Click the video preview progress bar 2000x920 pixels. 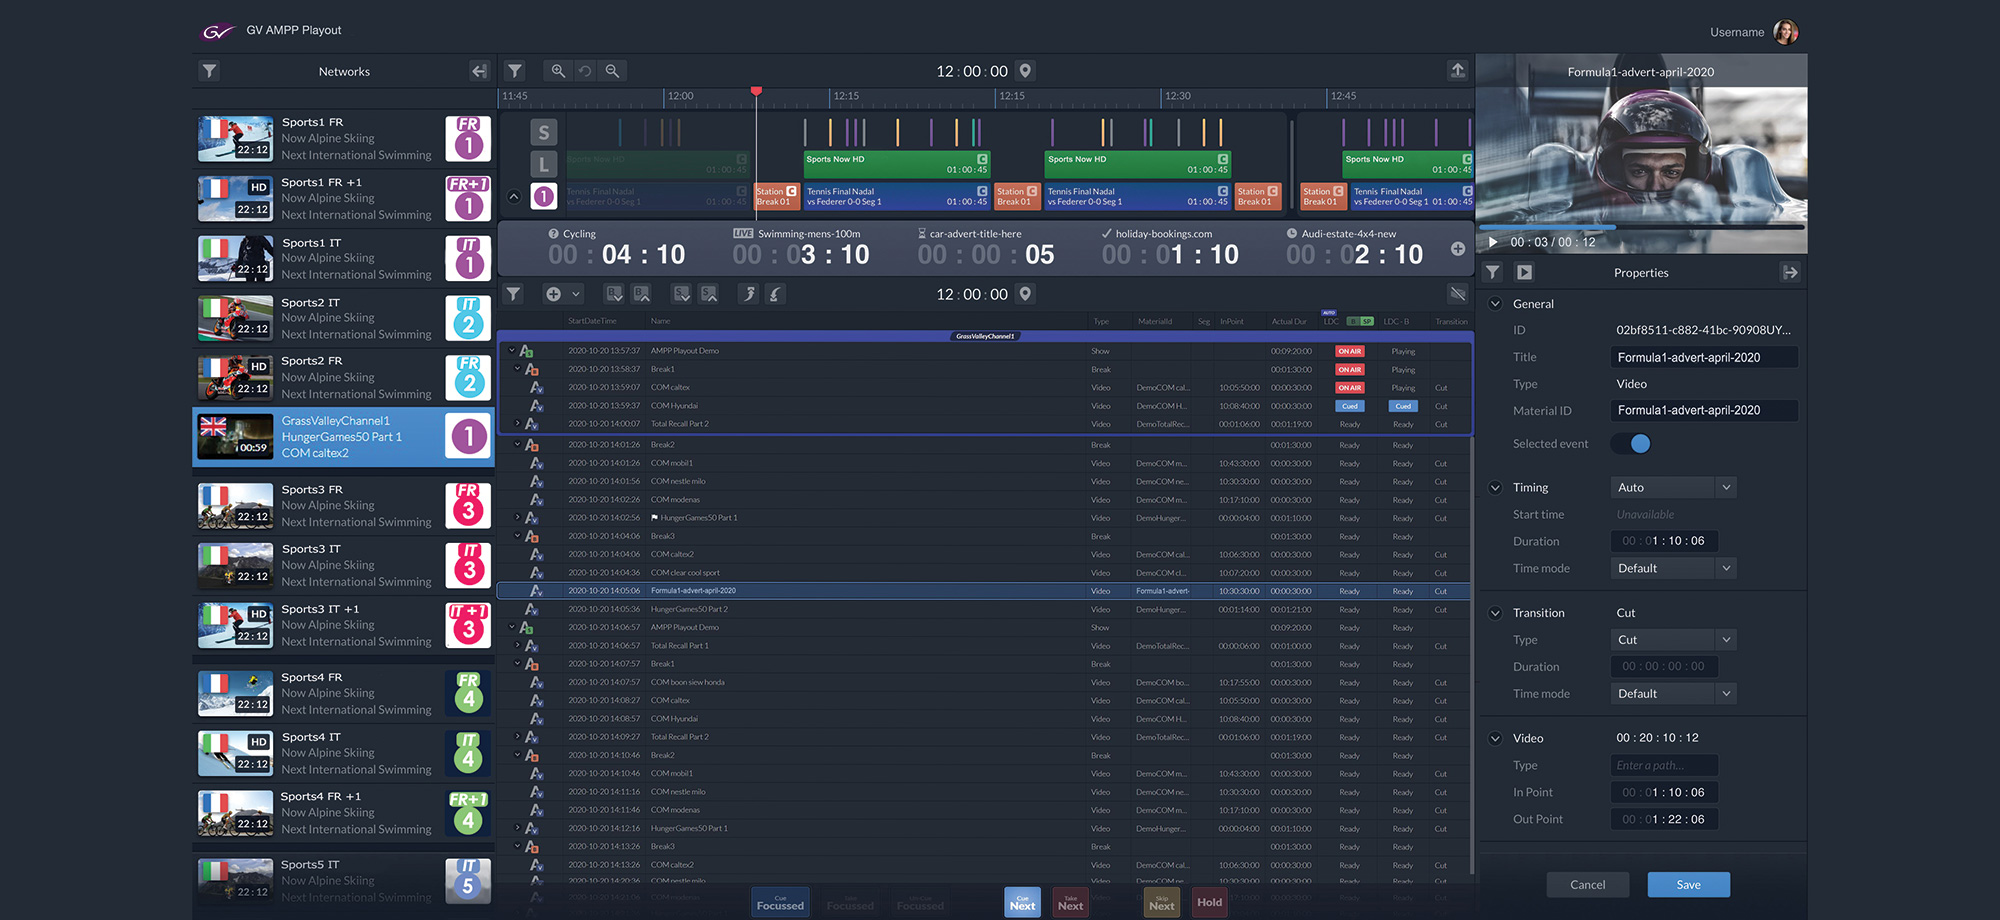click(1640, 228)
